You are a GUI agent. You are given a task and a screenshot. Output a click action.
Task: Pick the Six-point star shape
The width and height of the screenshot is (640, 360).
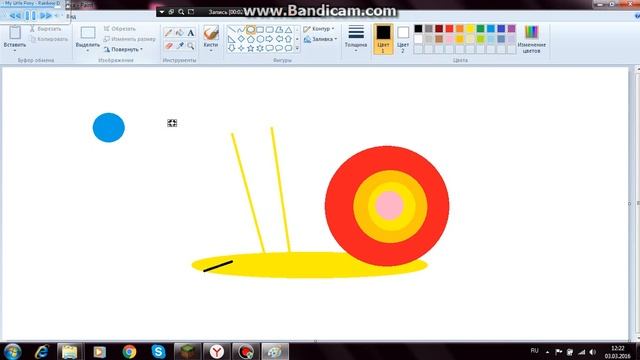(260, 48)
